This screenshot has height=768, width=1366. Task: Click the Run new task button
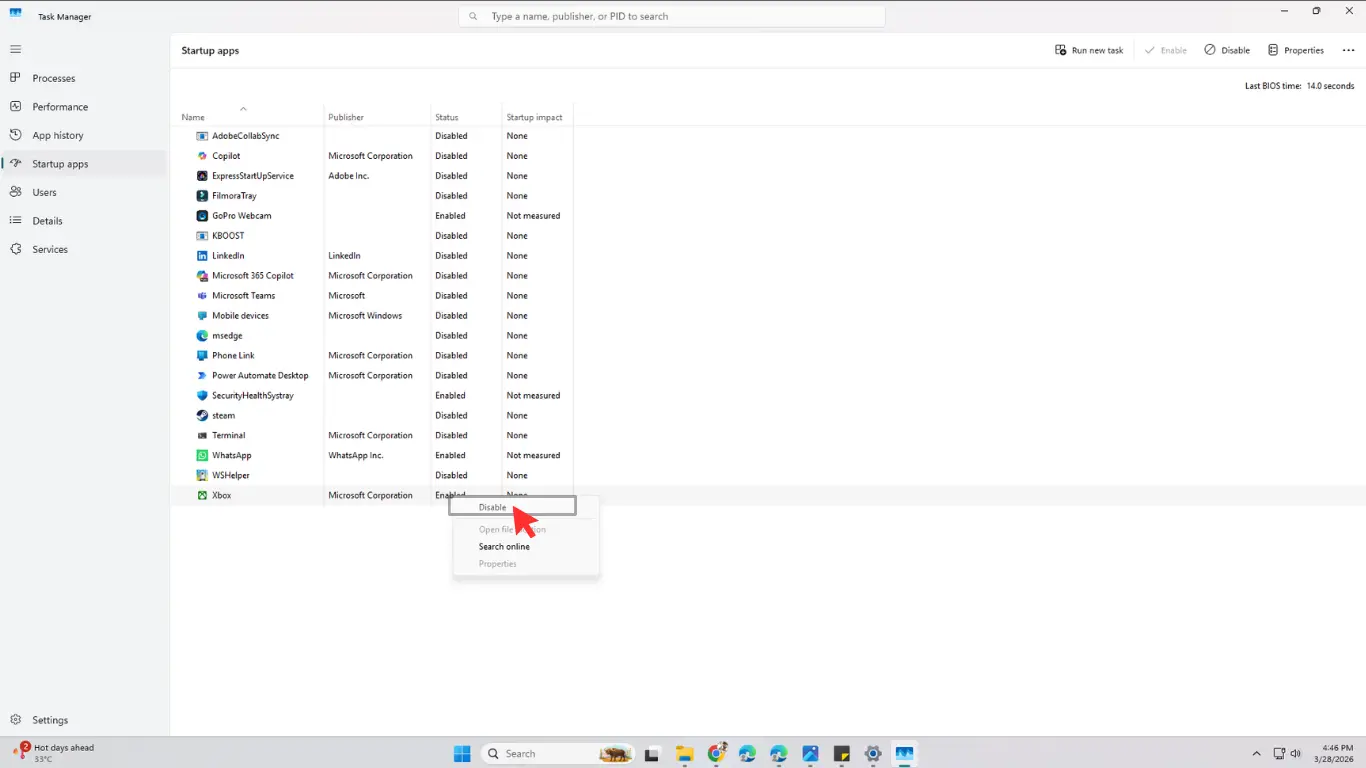point(1089,50)
